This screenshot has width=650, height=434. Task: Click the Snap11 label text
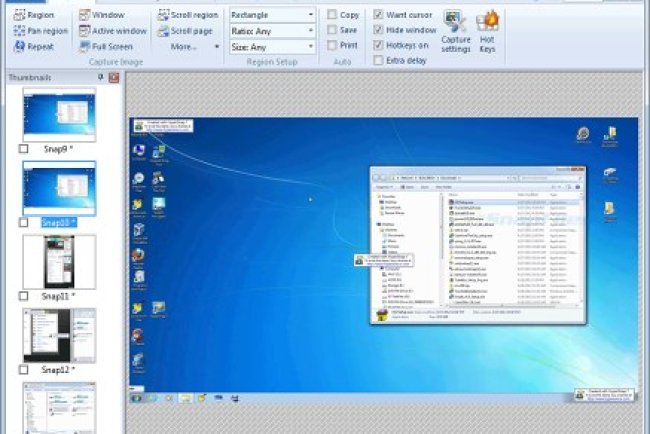click(58, 296)
